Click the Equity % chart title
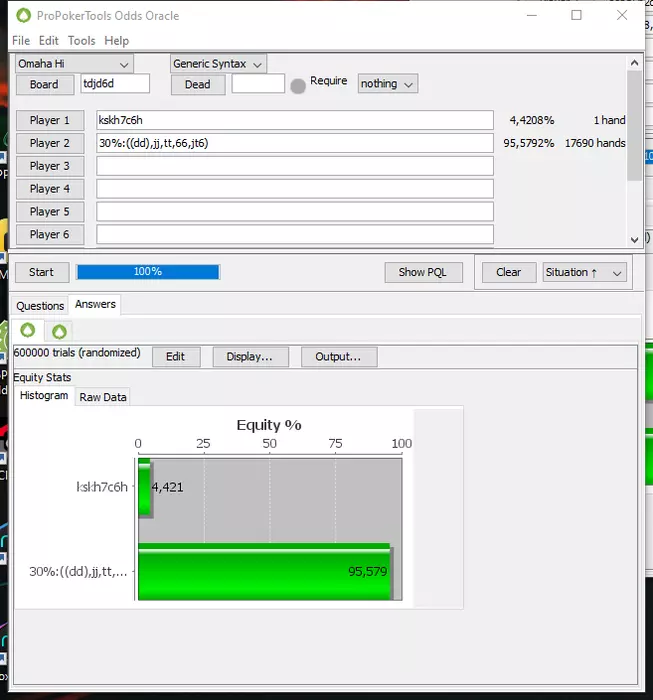 269,425
